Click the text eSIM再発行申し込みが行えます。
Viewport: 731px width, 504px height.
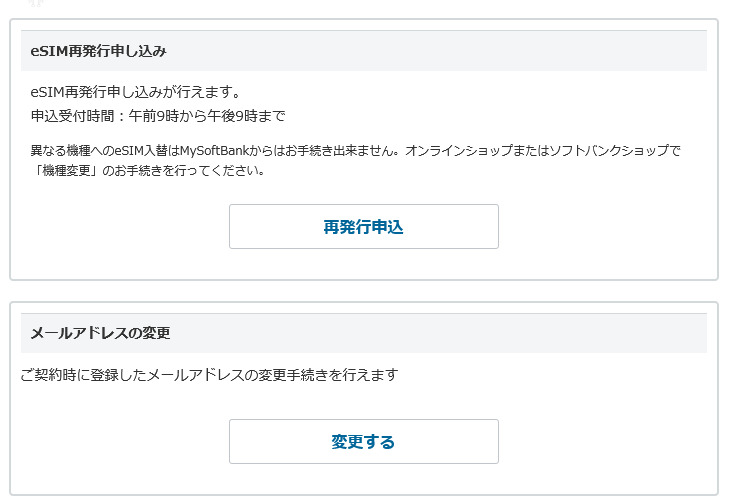(x=135, y=93)
